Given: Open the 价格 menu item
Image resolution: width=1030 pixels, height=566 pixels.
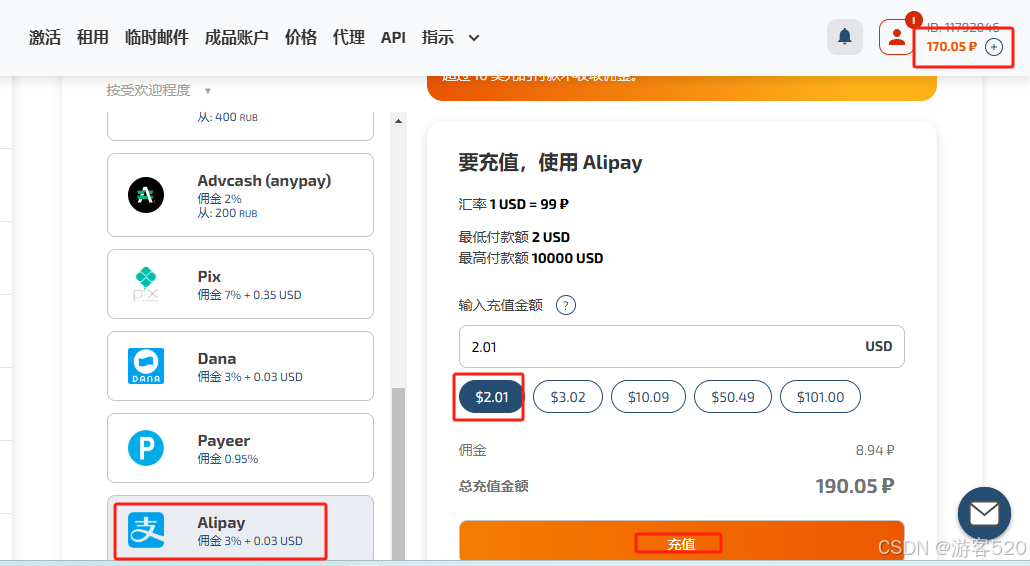Looking at the screenshot, I should tap(301, 37).
